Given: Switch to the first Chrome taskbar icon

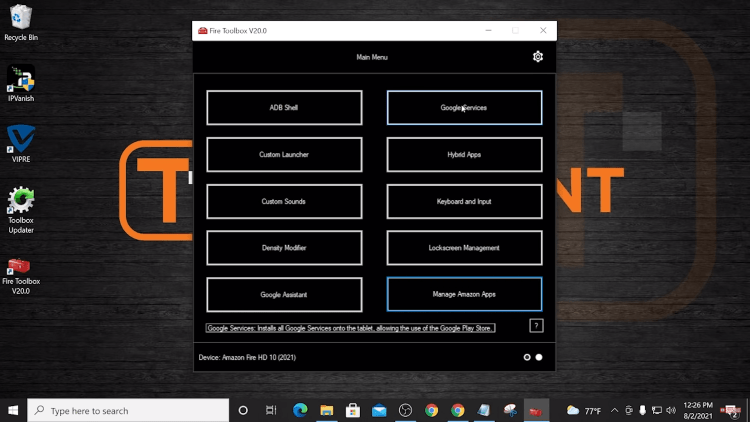Looking at the screenshot, I should point(431,411).
